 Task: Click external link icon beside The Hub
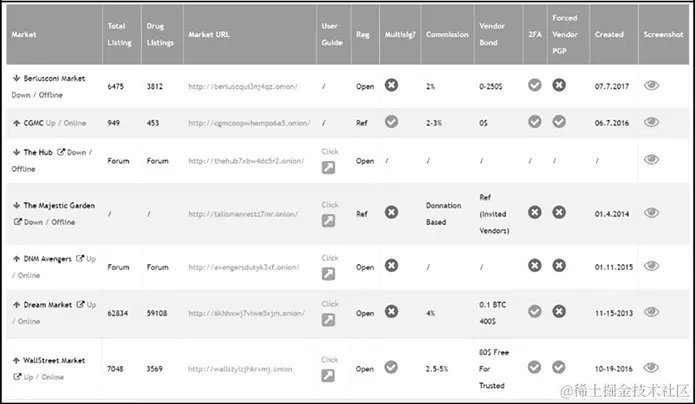[63, 152]
